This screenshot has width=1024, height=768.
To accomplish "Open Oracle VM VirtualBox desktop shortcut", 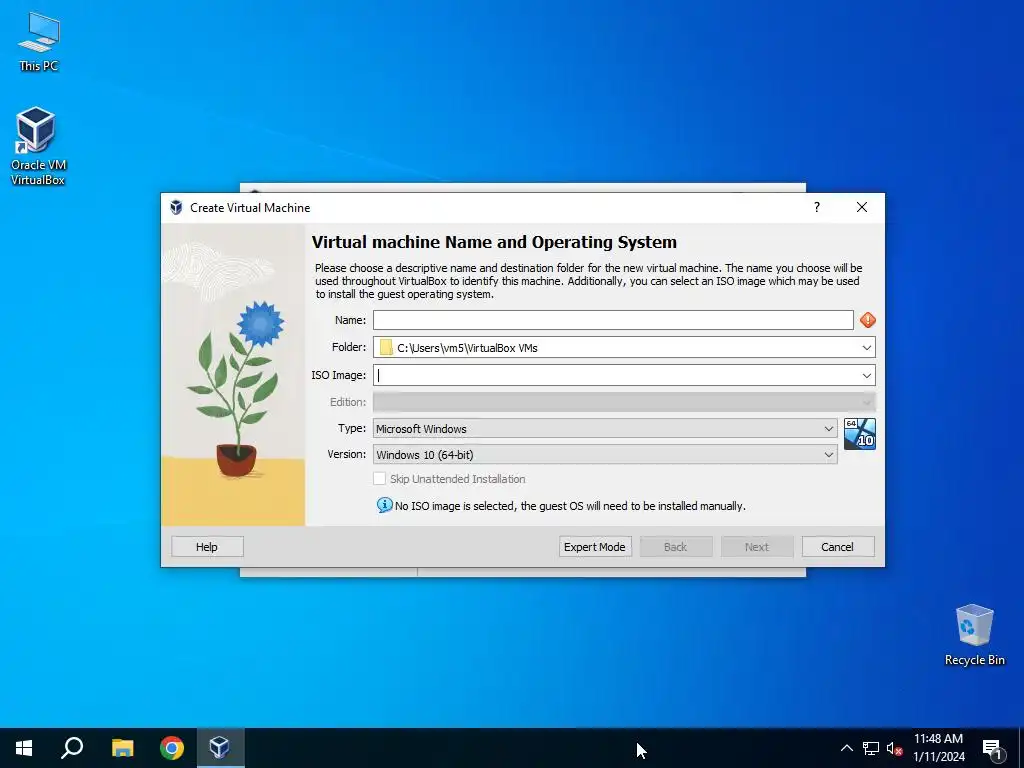I will pyautogui.click(x=37, y=146).
